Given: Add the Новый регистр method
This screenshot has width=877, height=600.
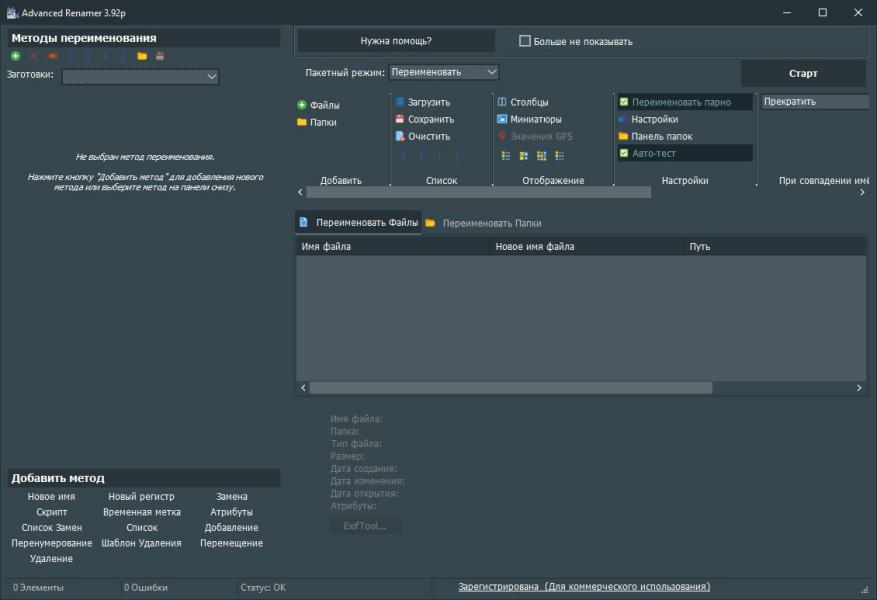Looking at the screenshot, I should click(142, 497).
